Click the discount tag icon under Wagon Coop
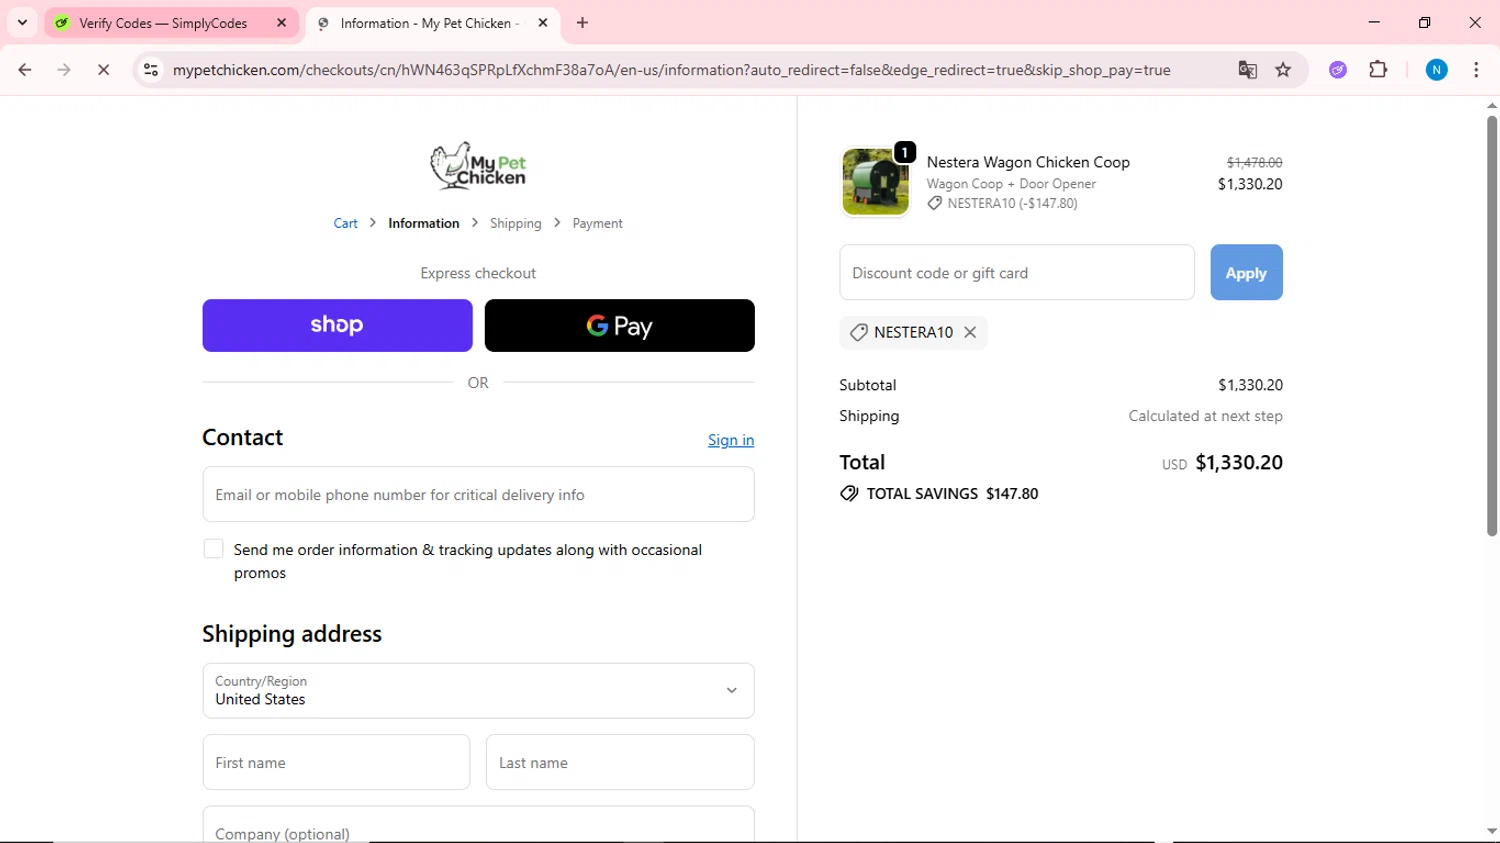Viewport: 1500px width, 843px height. click(x=934, y=203)
